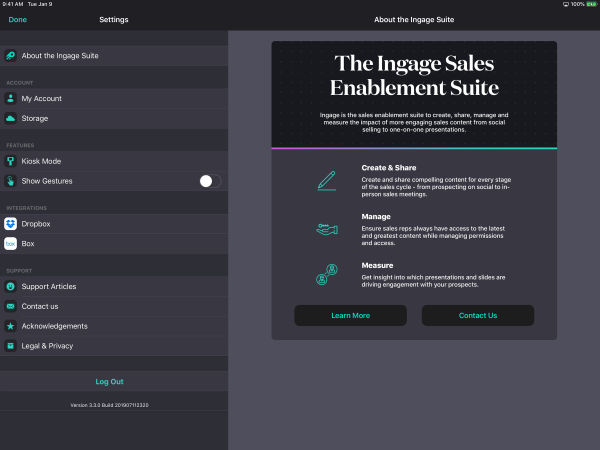Click the INTEGRATIONS section header
This screenshot has height=450, width=600.
coord(26,208)
